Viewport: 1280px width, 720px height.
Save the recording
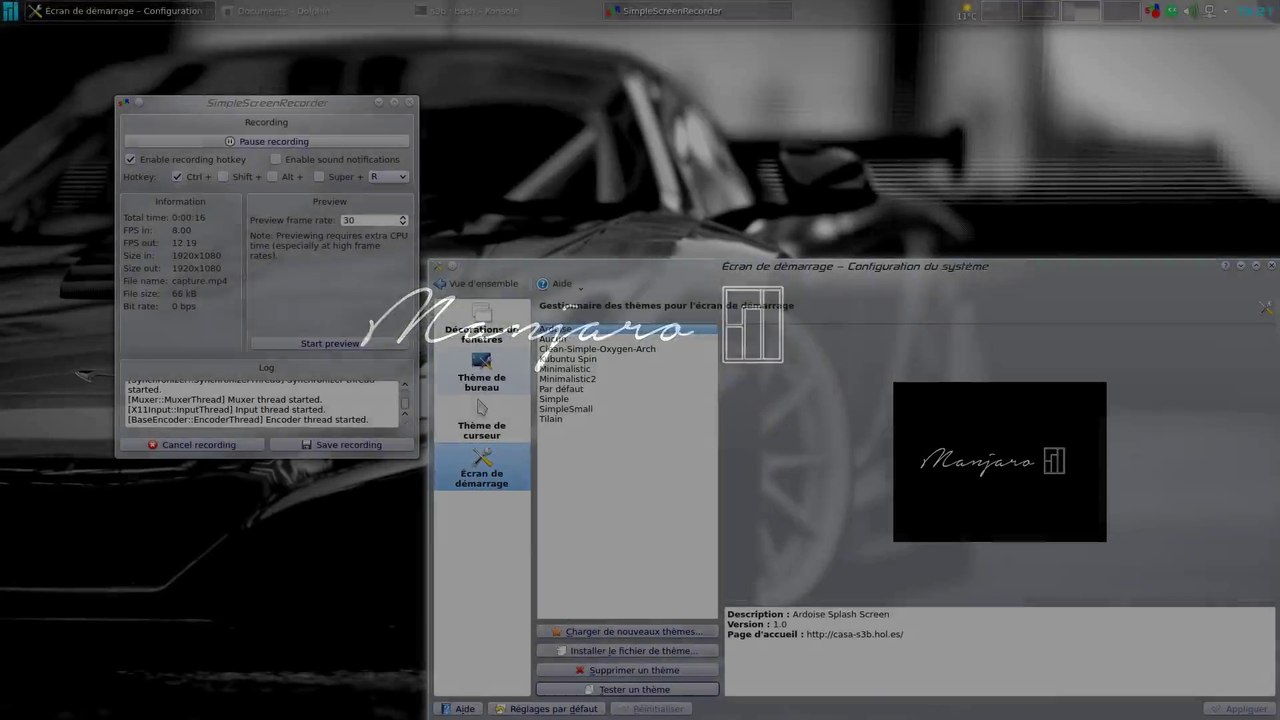pyautogui.click(x=341, y=445)
